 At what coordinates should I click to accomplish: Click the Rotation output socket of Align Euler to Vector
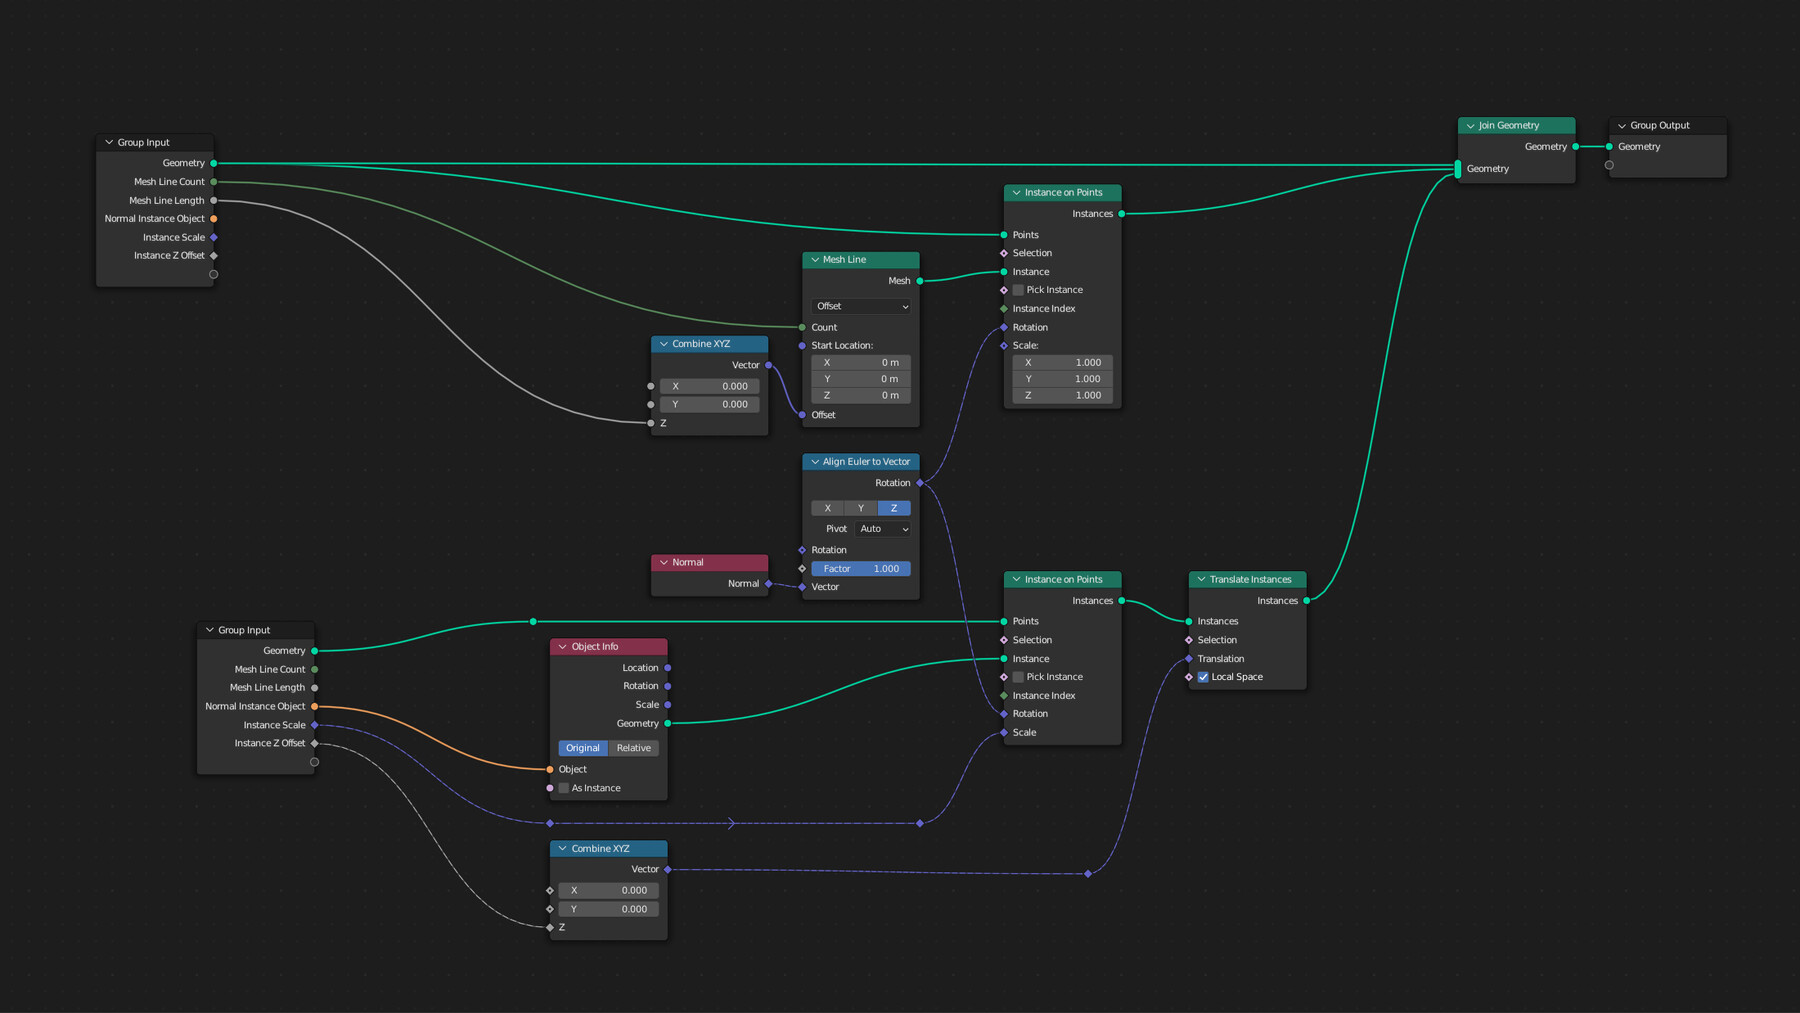tap(920, 482)
